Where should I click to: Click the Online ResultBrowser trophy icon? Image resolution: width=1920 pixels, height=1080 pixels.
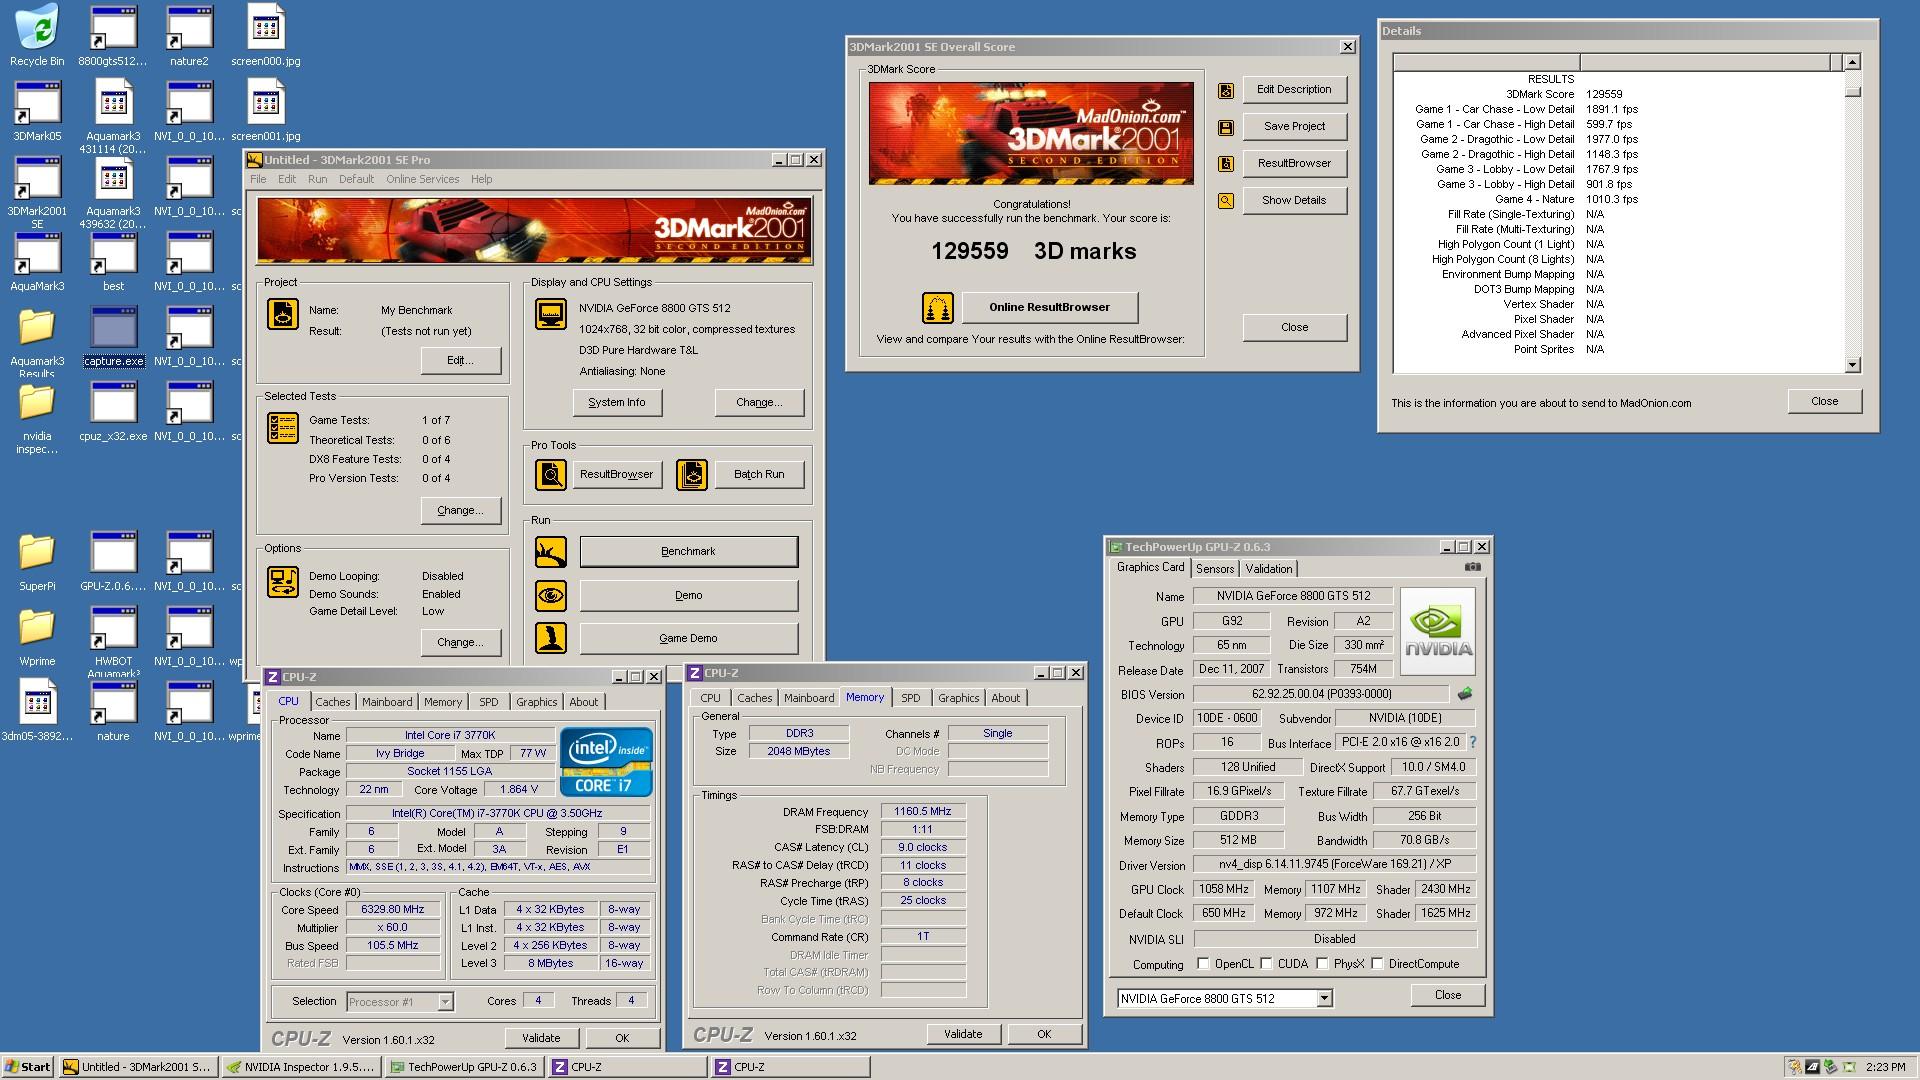click(x=938, y=308)
